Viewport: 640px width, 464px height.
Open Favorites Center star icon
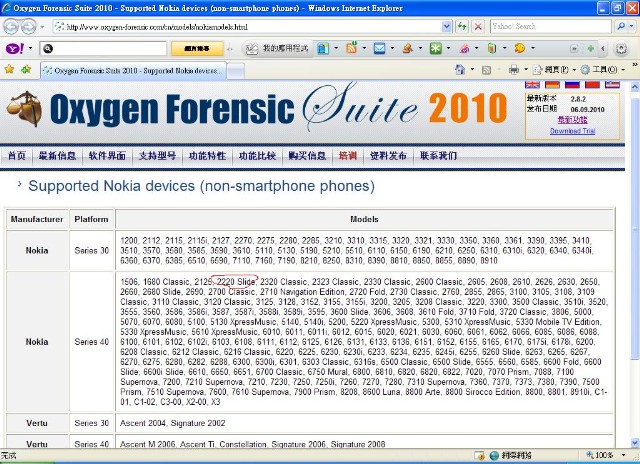(9, 69)
